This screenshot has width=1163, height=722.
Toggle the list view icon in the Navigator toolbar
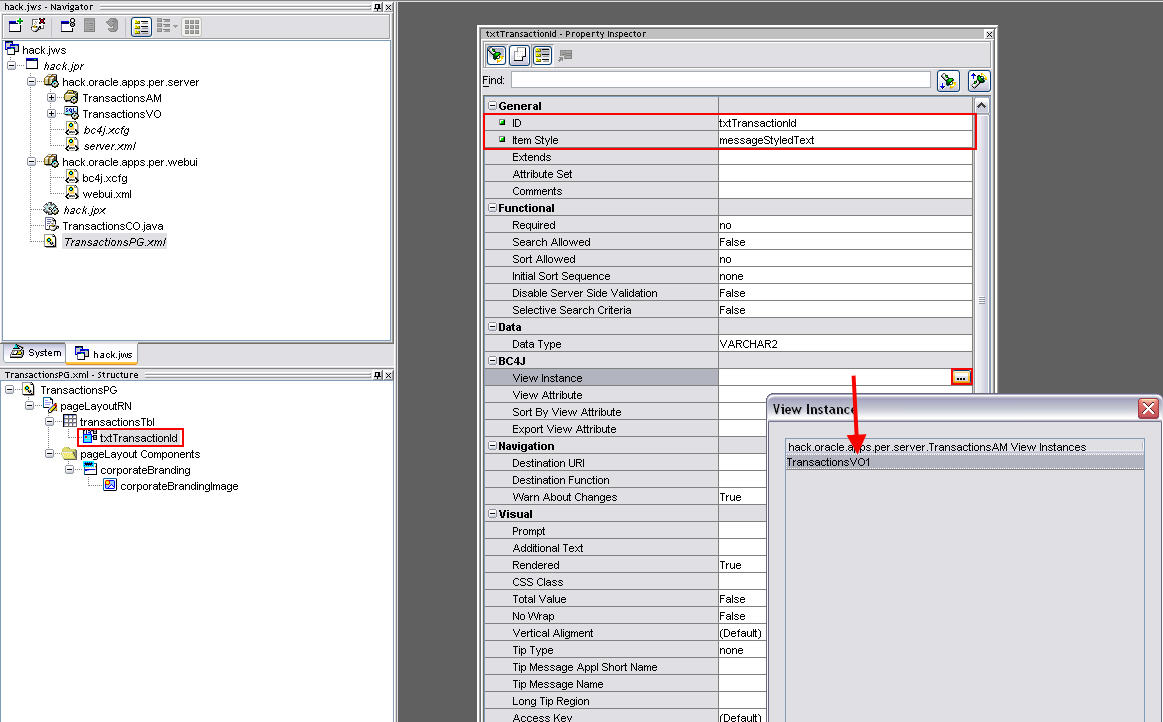click(x=140, y=26)
